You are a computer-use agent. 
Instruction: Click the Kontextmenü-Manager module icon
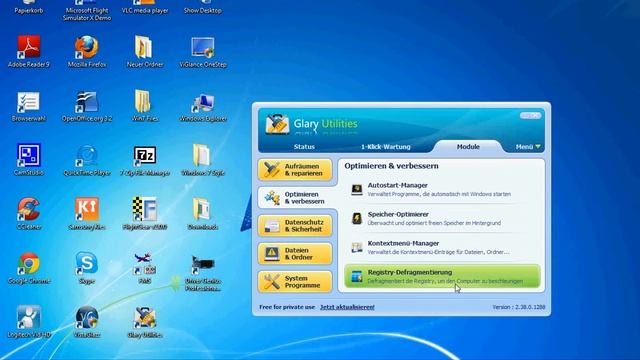[x=357, y=247]
